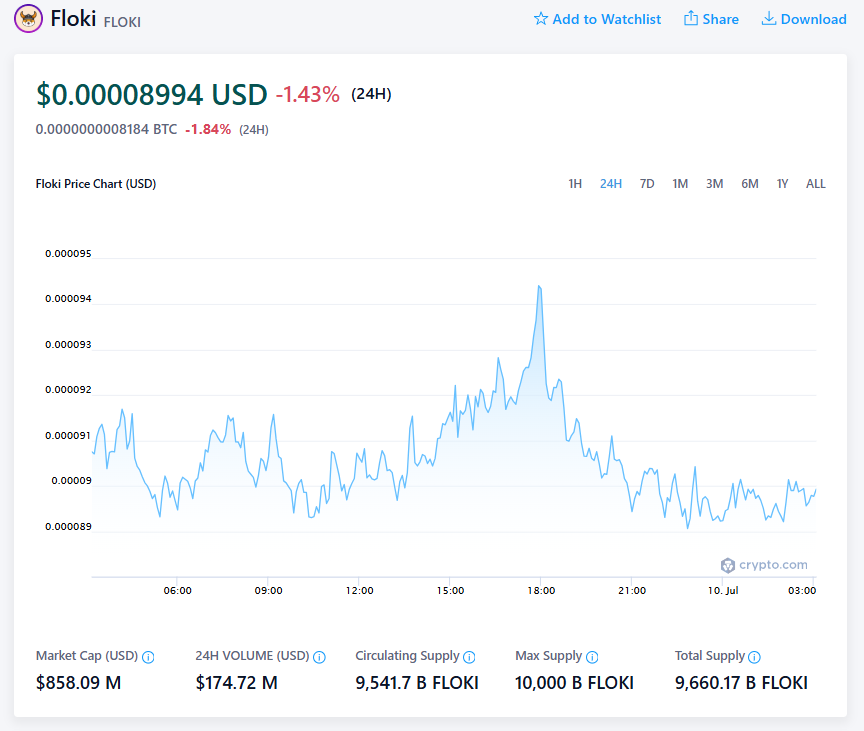Click the star icon beside Add to Watchlist
This screenshot has width=864, height=731.
[x=541, y=19]
